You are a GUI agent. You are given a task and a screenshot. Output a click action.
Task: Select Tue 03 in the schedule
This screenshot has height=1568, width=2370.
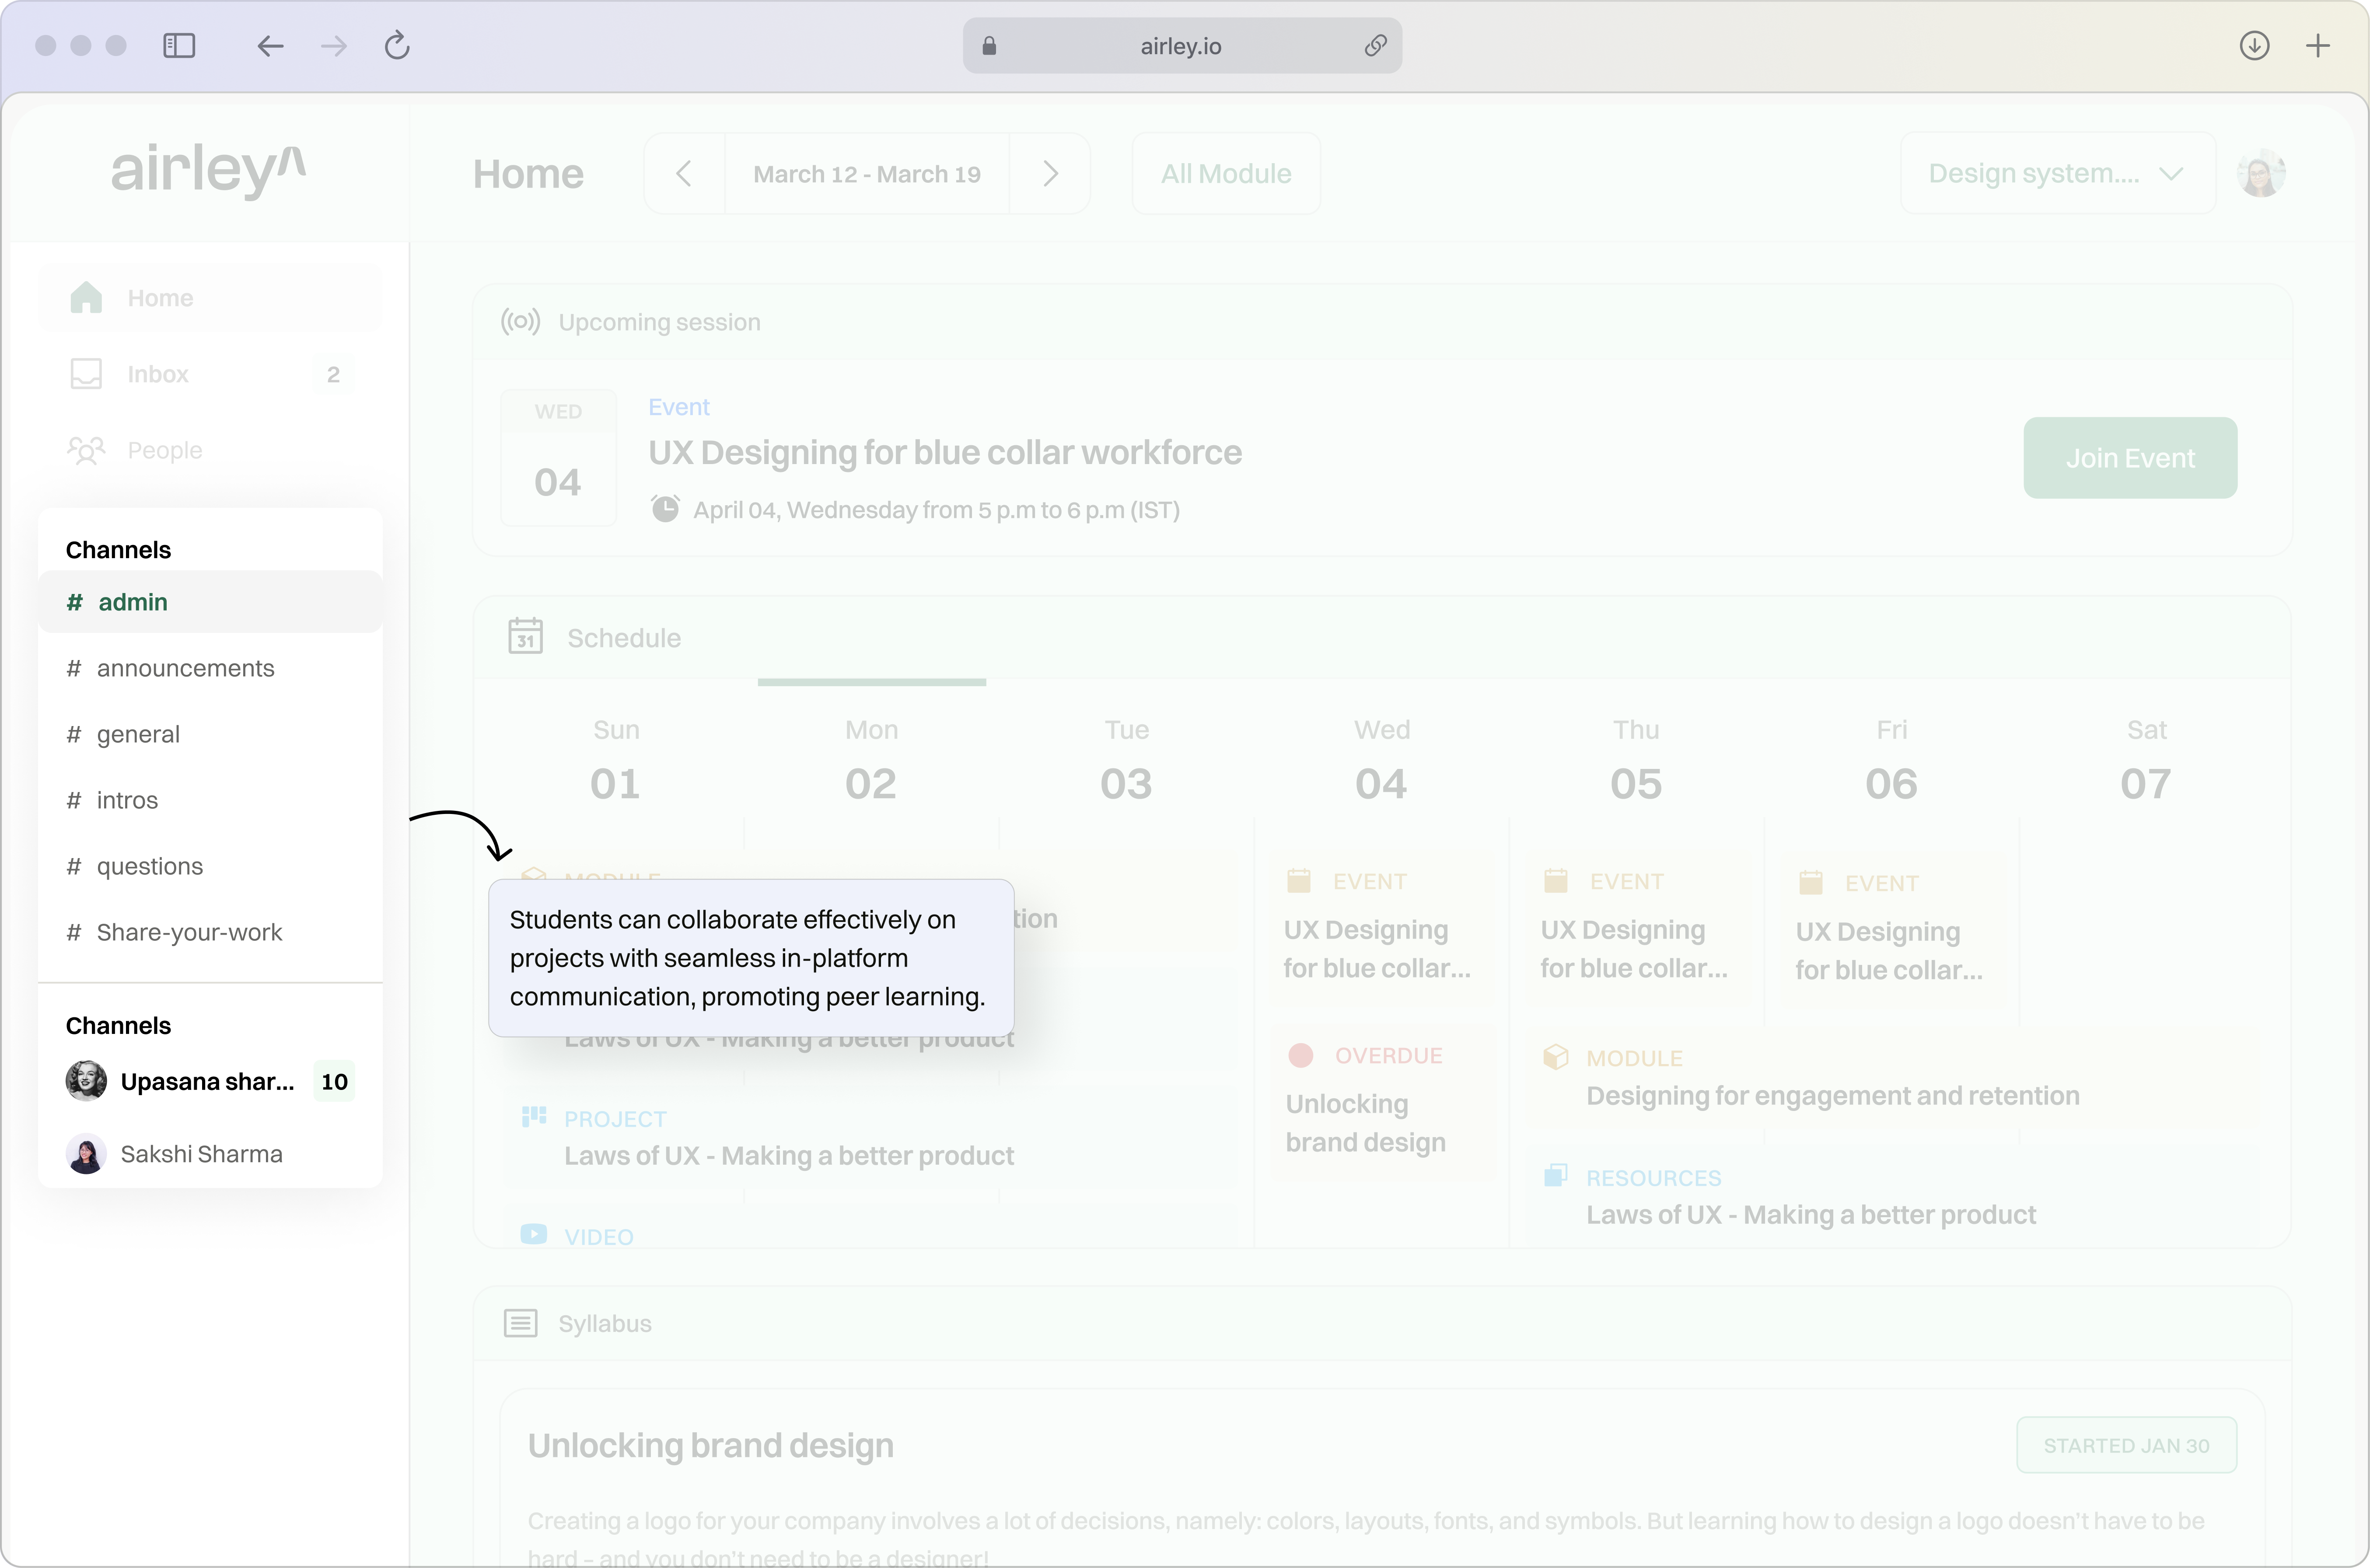(1126, 760)
